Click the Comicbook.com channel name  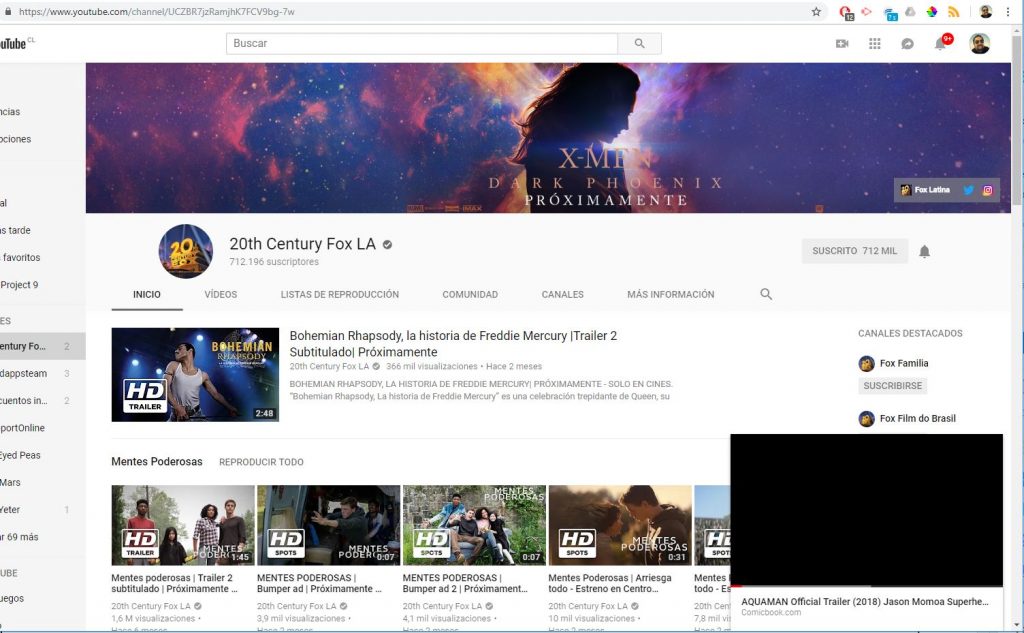click(x=771, y=613)
